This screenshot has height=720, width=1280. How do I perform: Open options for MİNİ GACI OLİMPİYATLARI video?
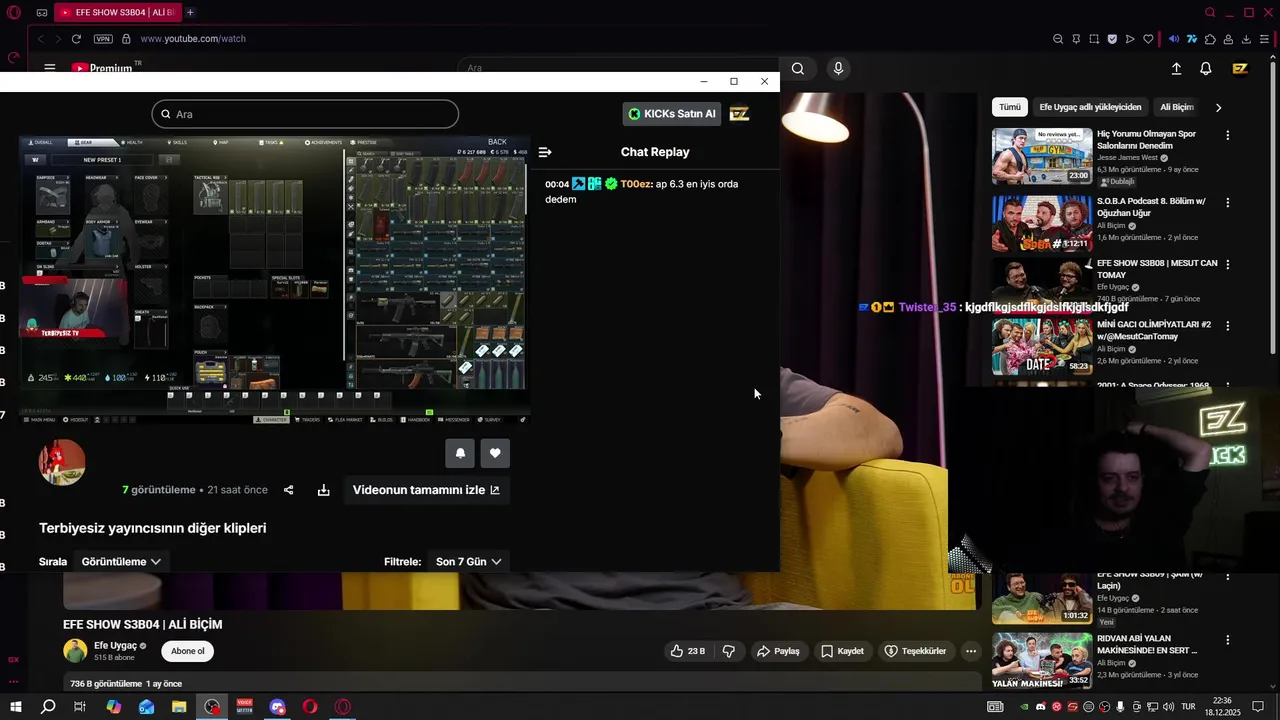pos(1228,326)
